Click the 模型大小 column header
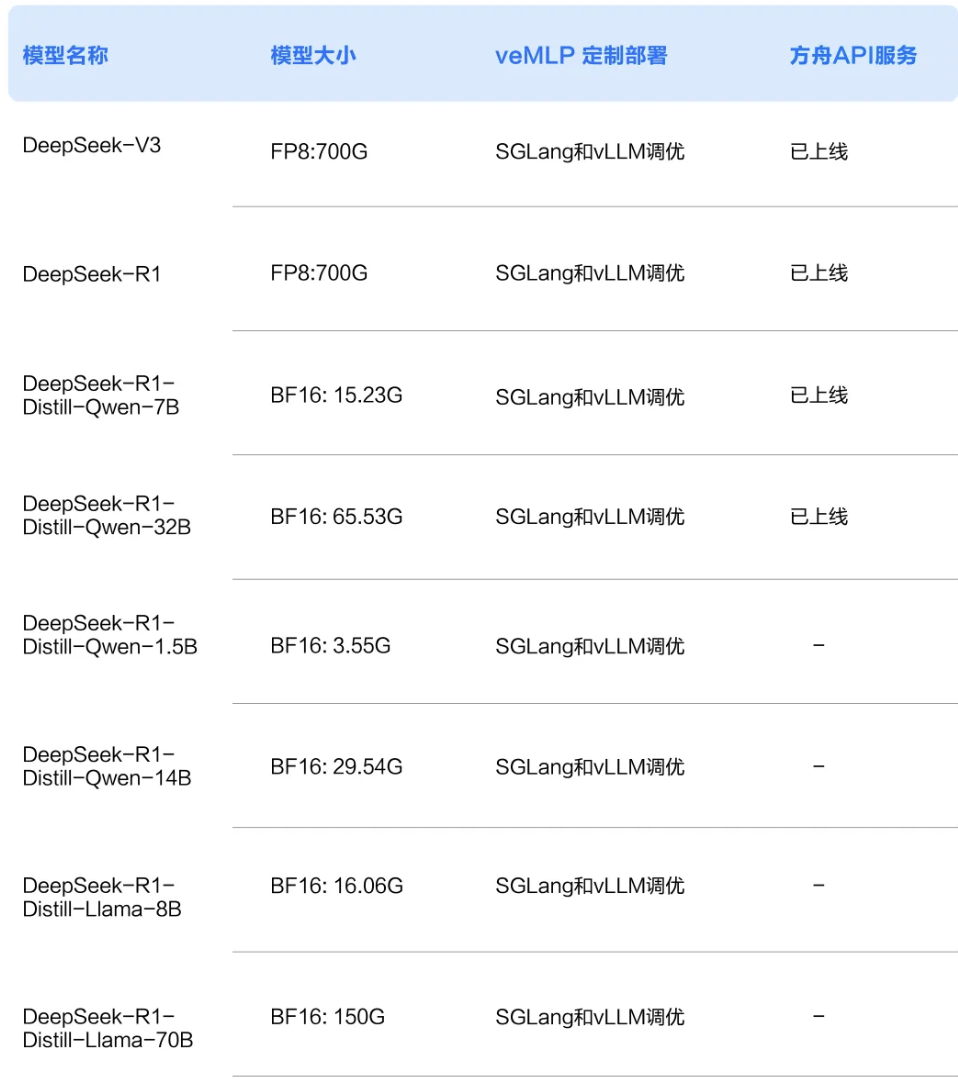This screenshot has width=958, height=1088. 313,56
